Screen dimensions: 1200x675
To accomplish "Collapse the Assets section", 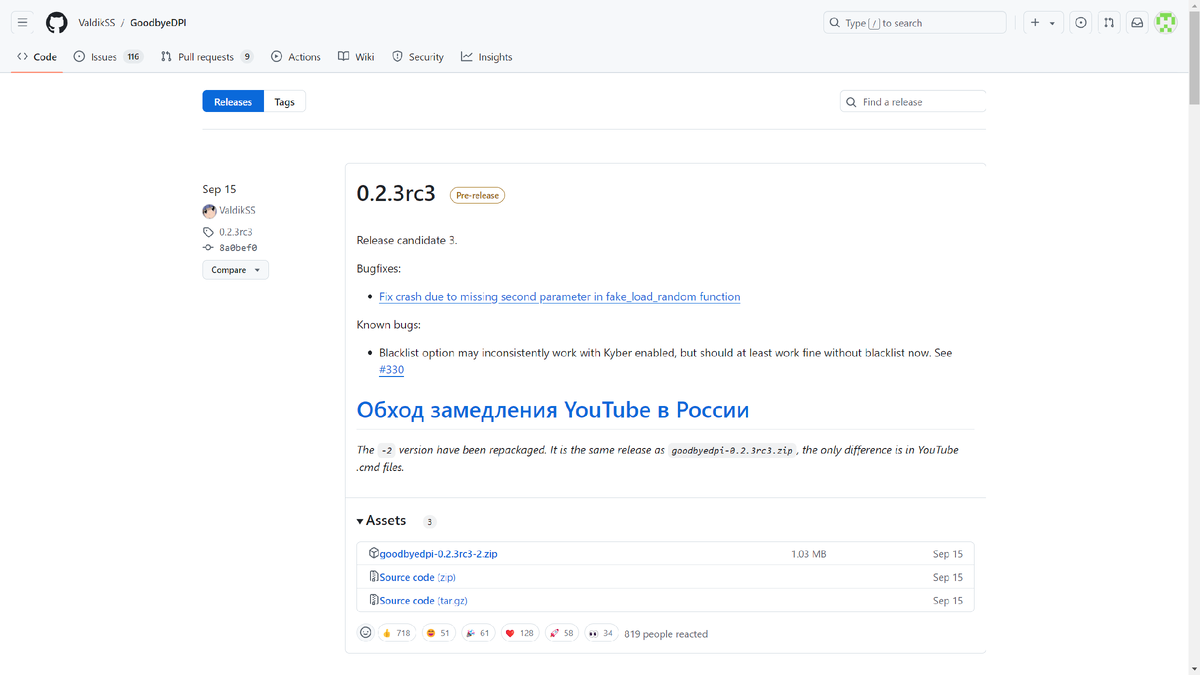I will [381, 521].
